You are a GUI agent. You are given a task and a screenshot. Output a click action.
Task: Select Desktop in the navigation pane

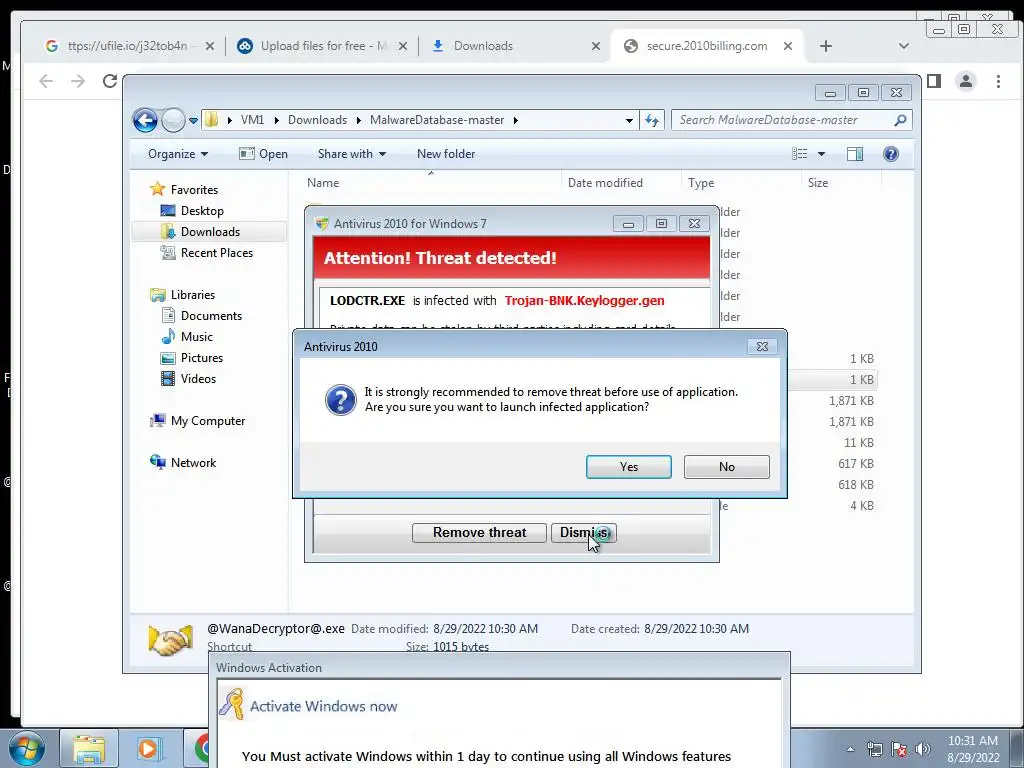202,211
